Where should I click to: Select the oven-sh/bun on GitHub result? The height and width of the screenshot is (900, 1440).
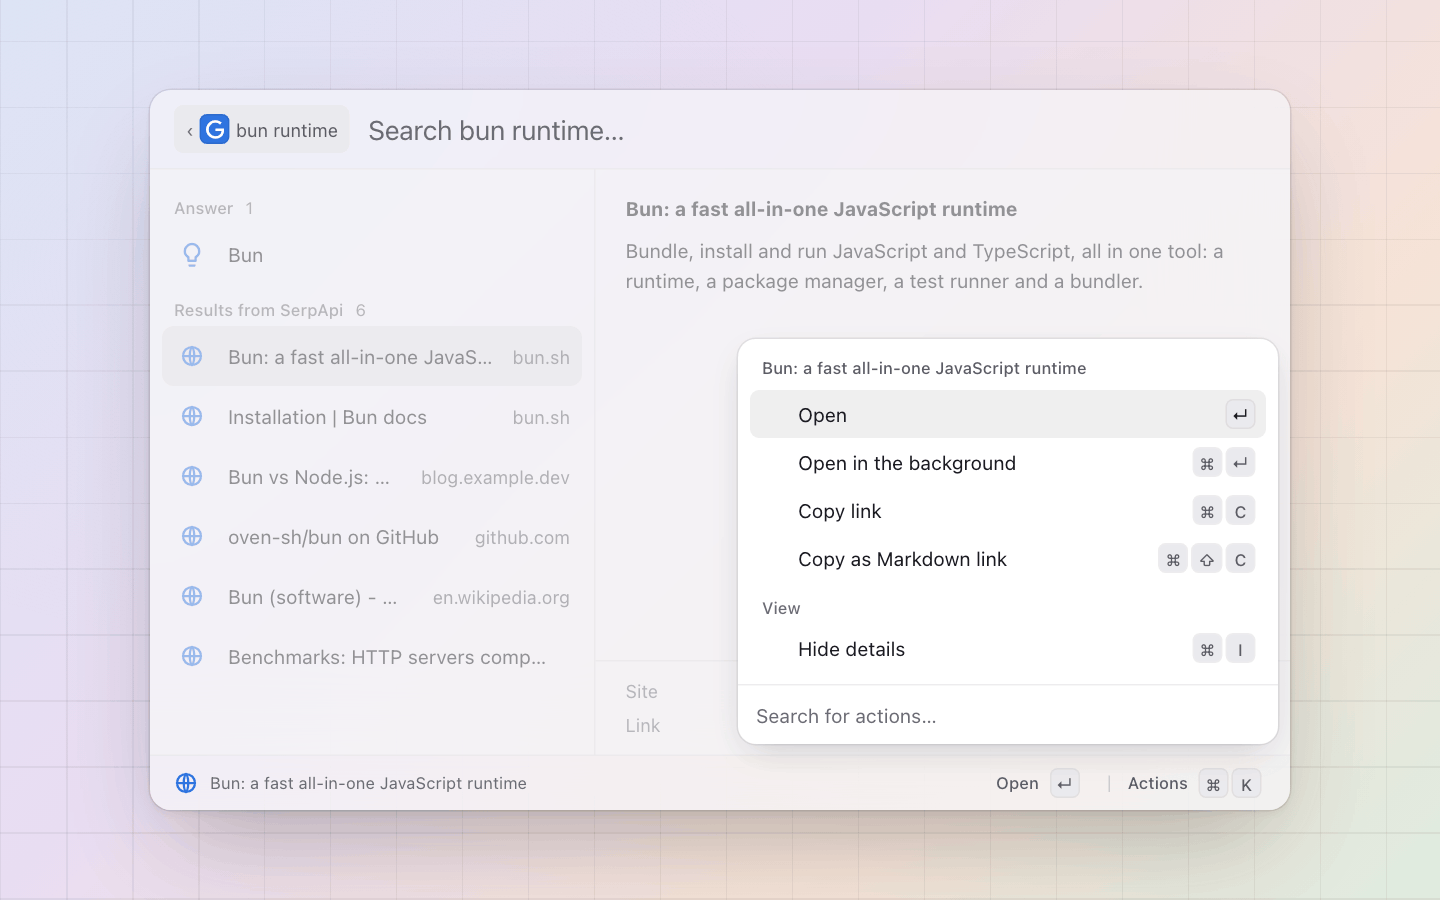click(372, 537)
